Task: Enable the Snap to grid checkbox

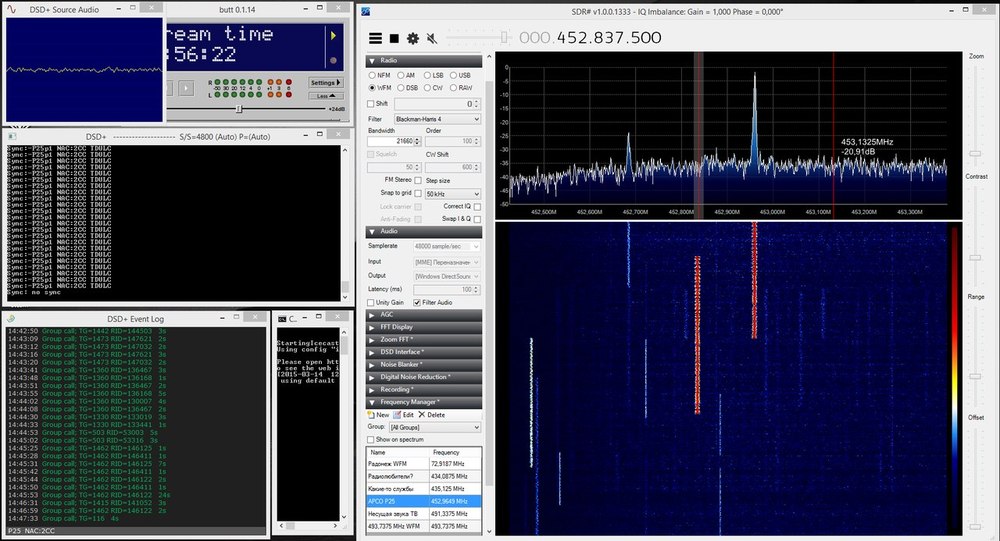Action: point(418,193)
